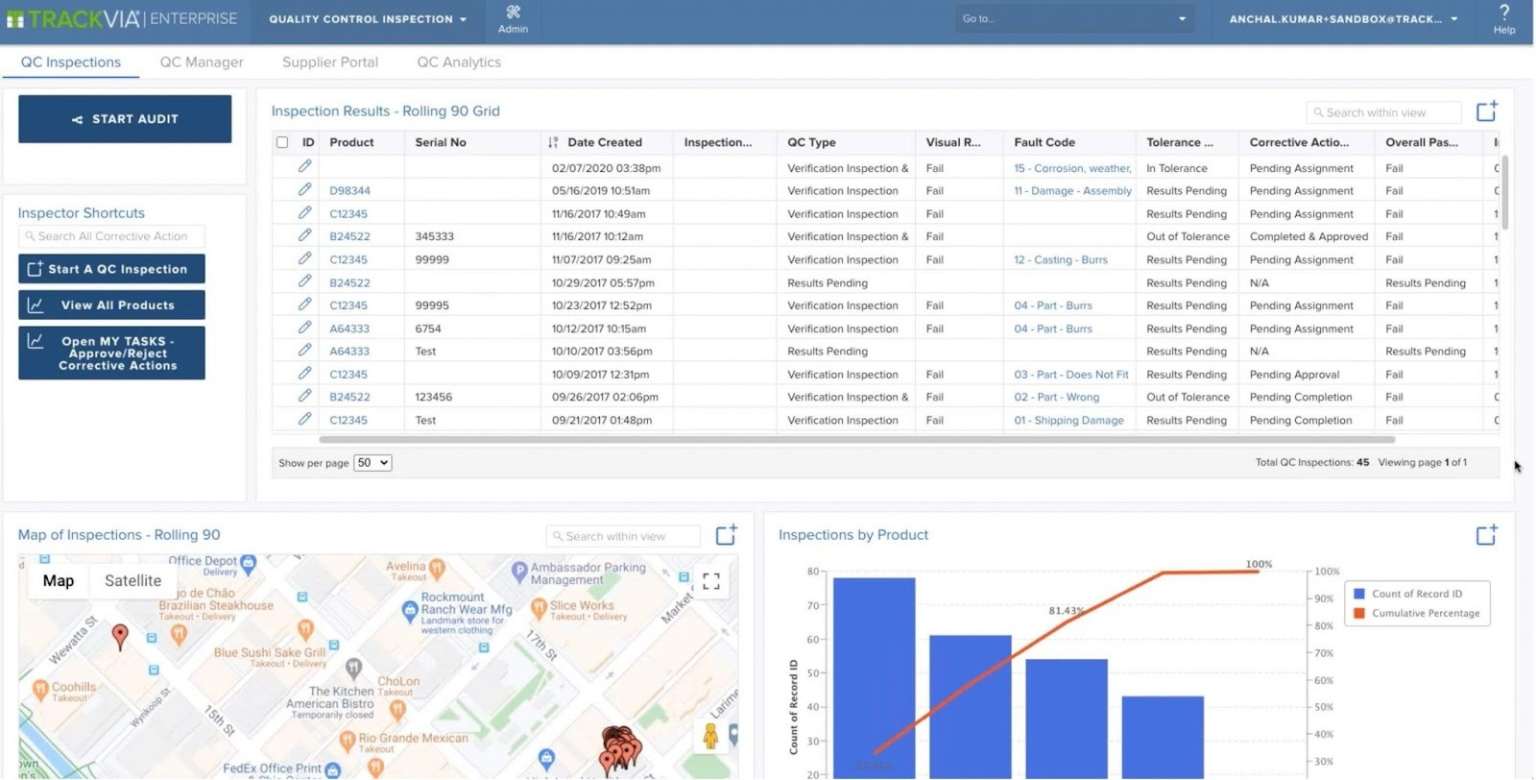The height and width of the screenshot is (780, 1536).
Task: Open the Go to... navigation dropdown
Action: (1073, 17)
